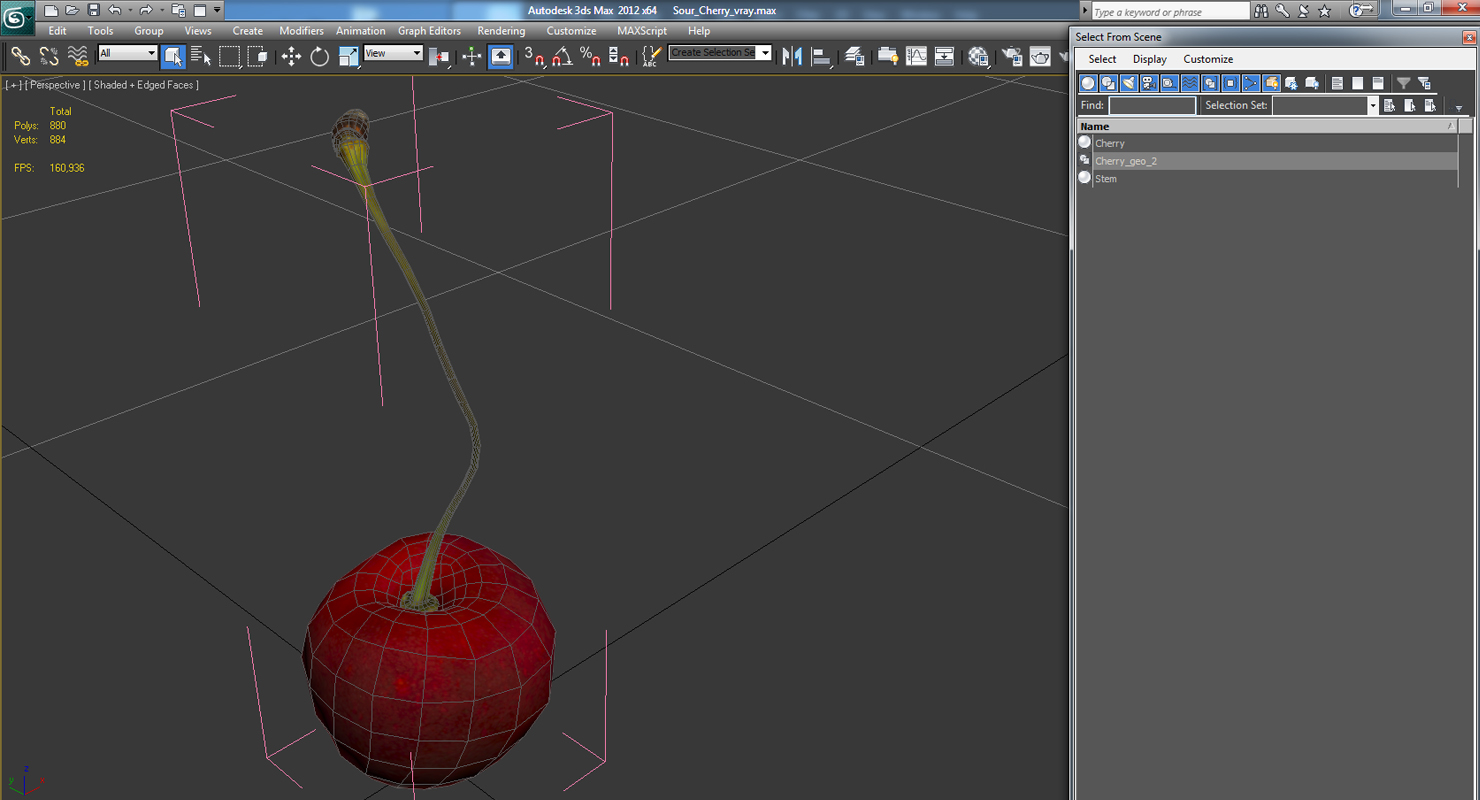Screen dimensions: 1480x800
Task: Click the binoculars search icon
Action: 1261,11
